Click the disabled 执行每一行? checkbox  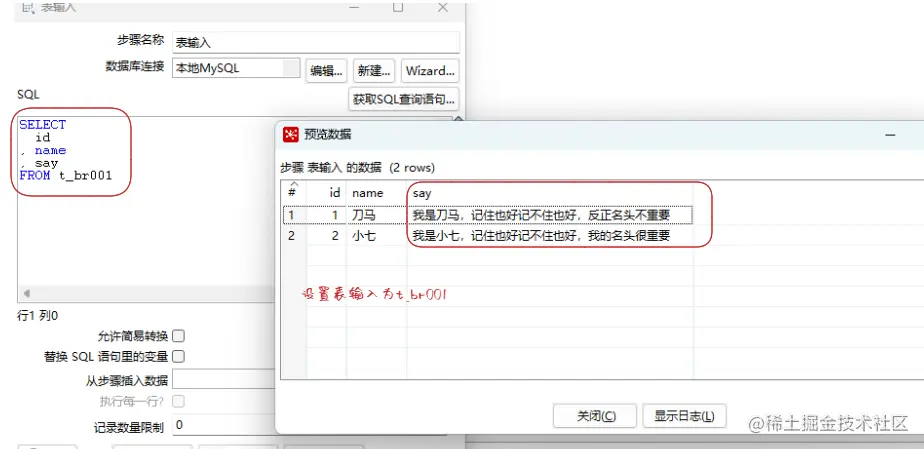pos(178,401)
